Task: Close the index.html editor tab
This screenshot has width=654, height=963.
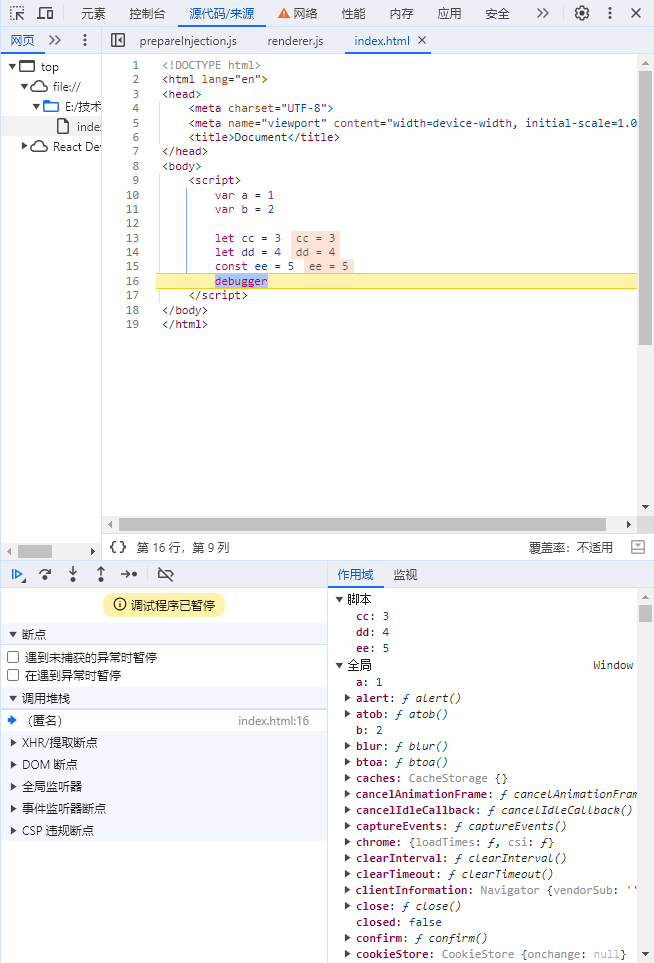Action: 422,40
